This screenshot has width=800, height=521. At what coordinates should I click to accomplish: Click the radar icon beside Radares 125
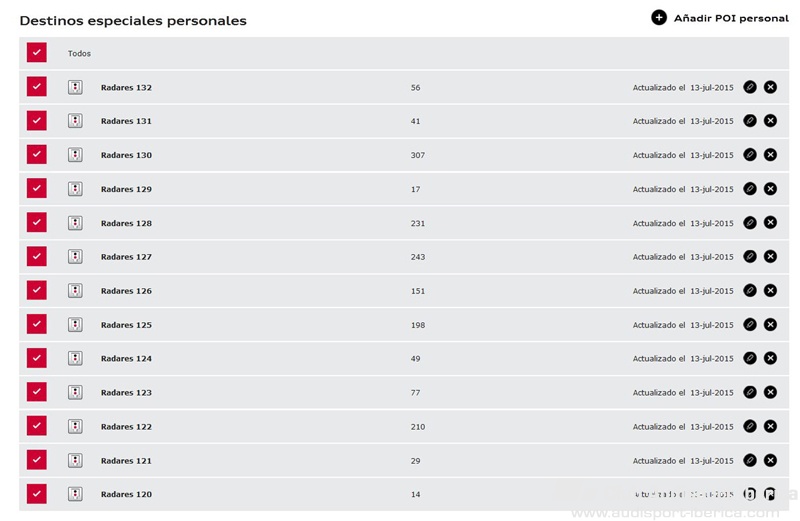[x=75, y=325]
